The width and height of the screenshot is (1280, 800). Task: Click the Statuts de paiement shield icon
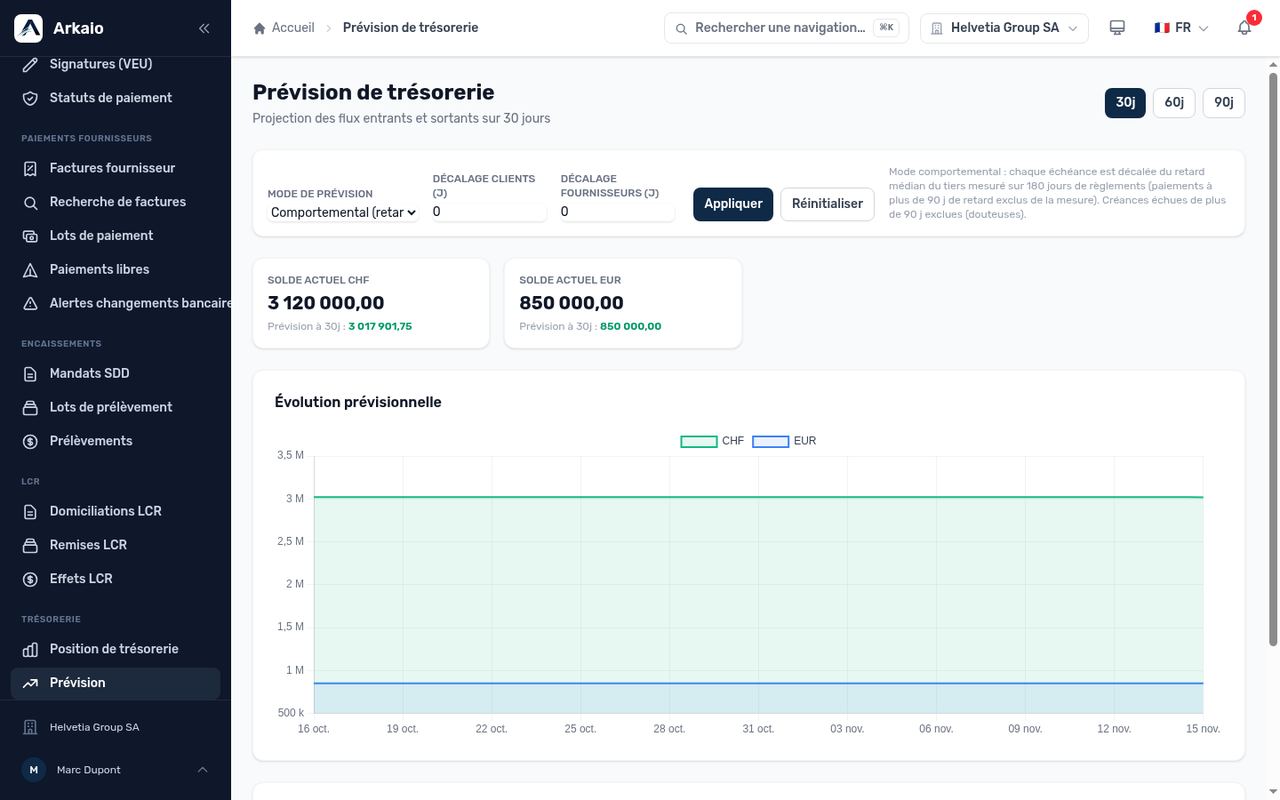31,98
